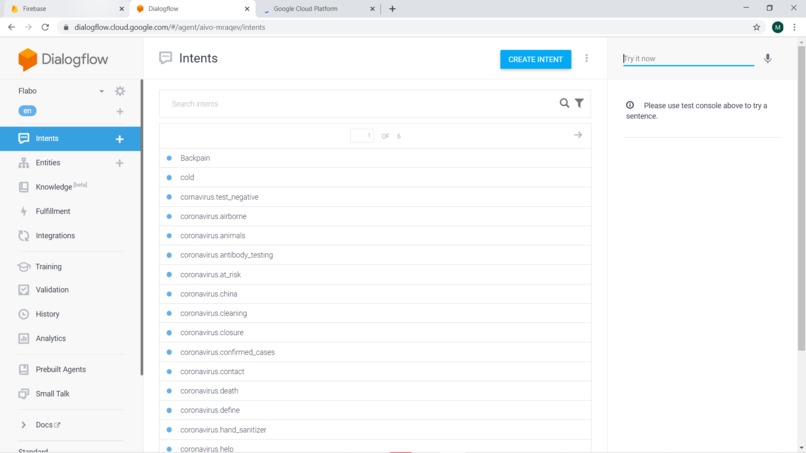The image size is (806, 453).
Task: Open cornavirus.test_negative intent
Action: [375, 197]
